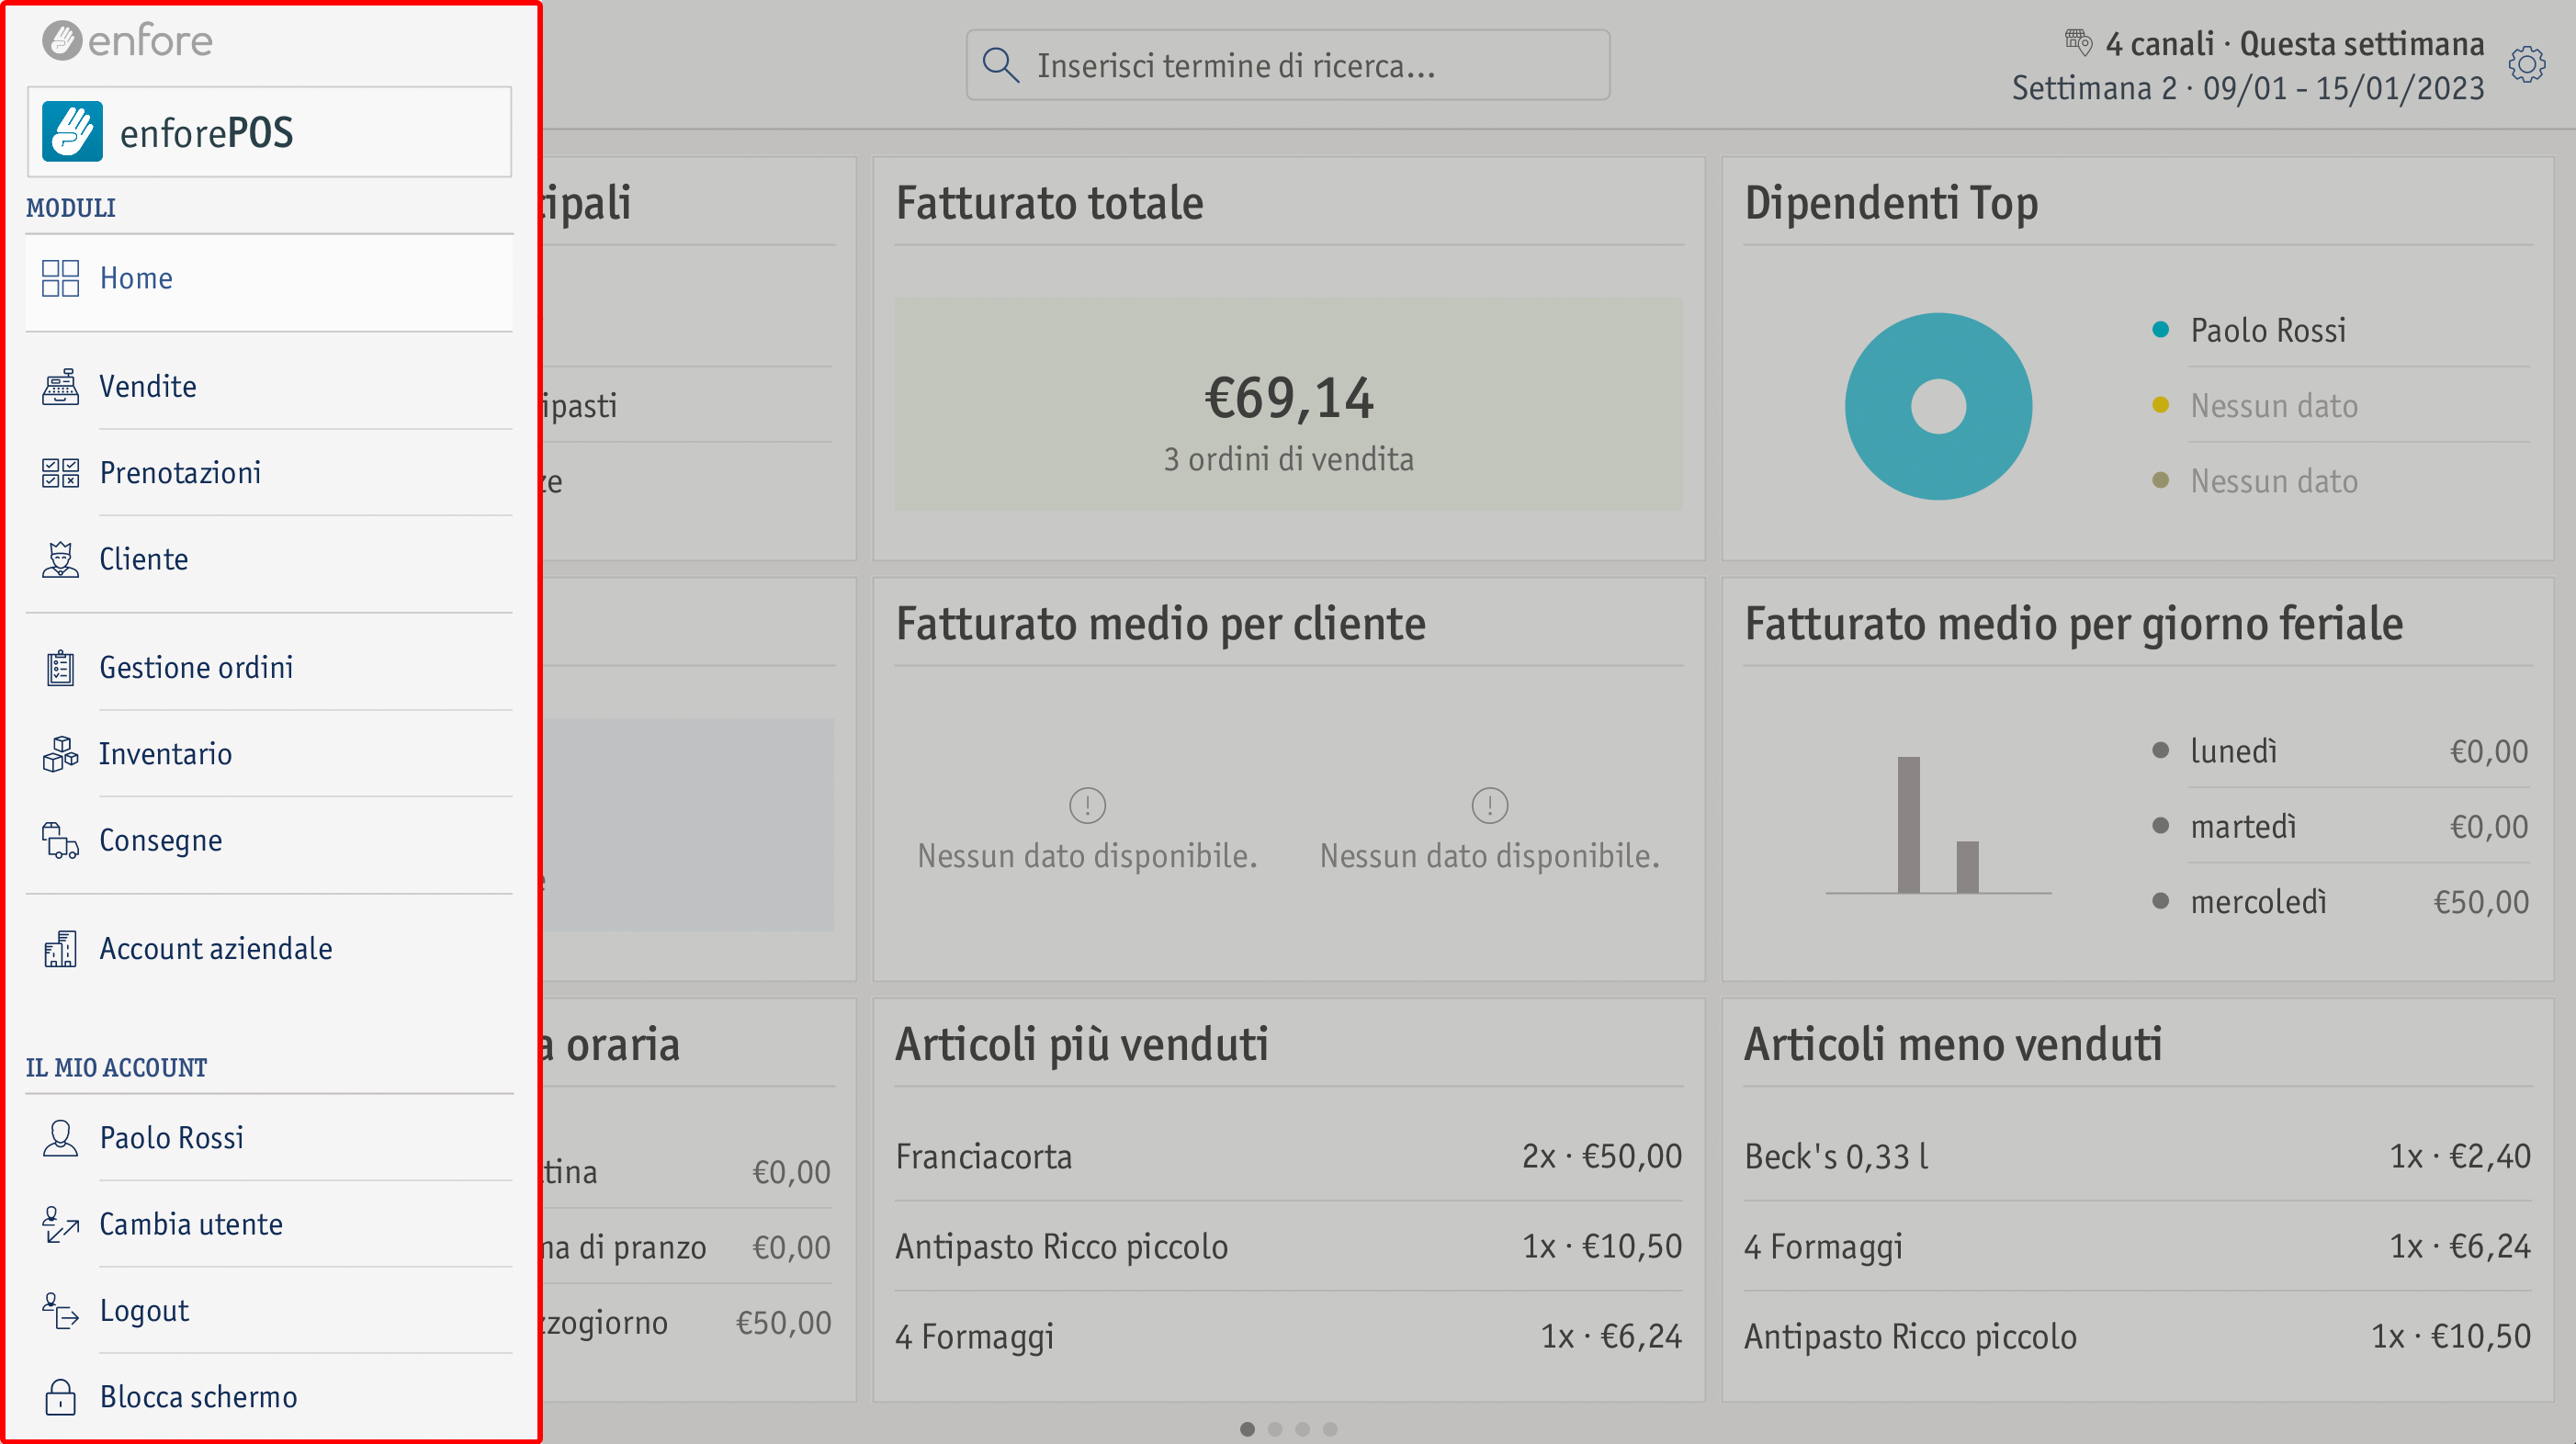Screen dimensions: 2576x1444
Task: Click the Inventario boxes icon
Action: click(61, 754)
